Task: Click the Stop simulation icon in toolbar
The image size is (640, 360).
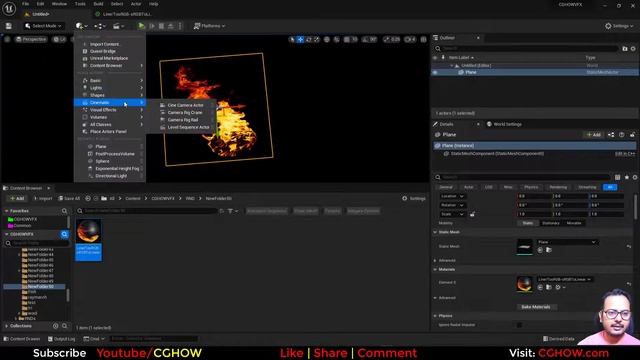Action: (x=161, y=26)
